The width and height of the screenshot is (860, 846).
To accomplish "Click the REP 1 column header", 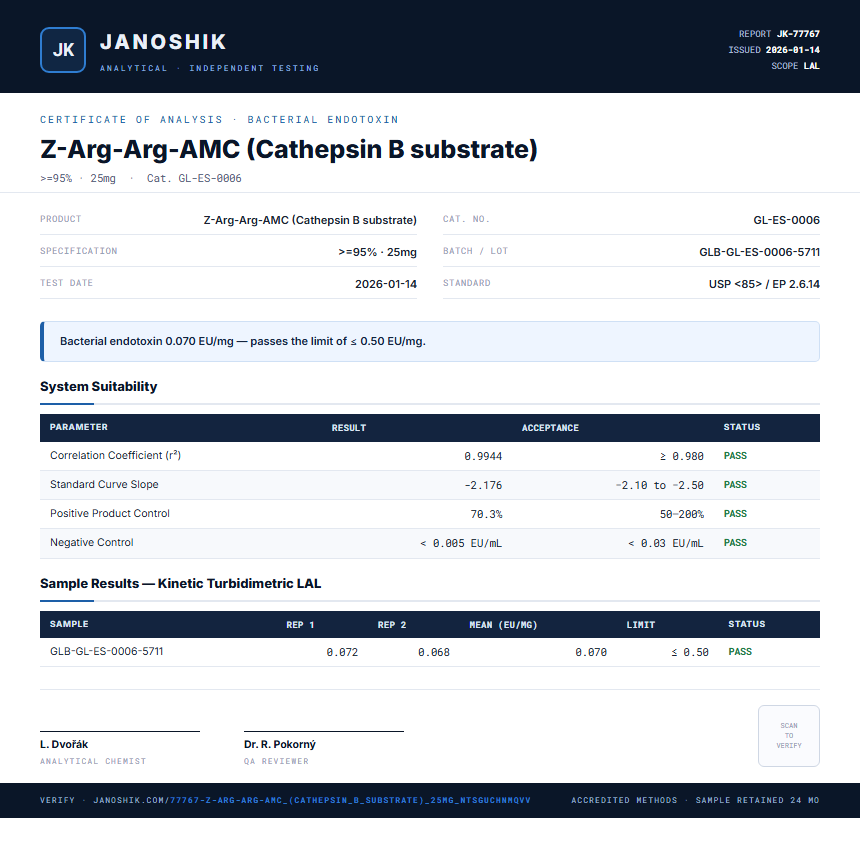I will [x=300, y=625].
